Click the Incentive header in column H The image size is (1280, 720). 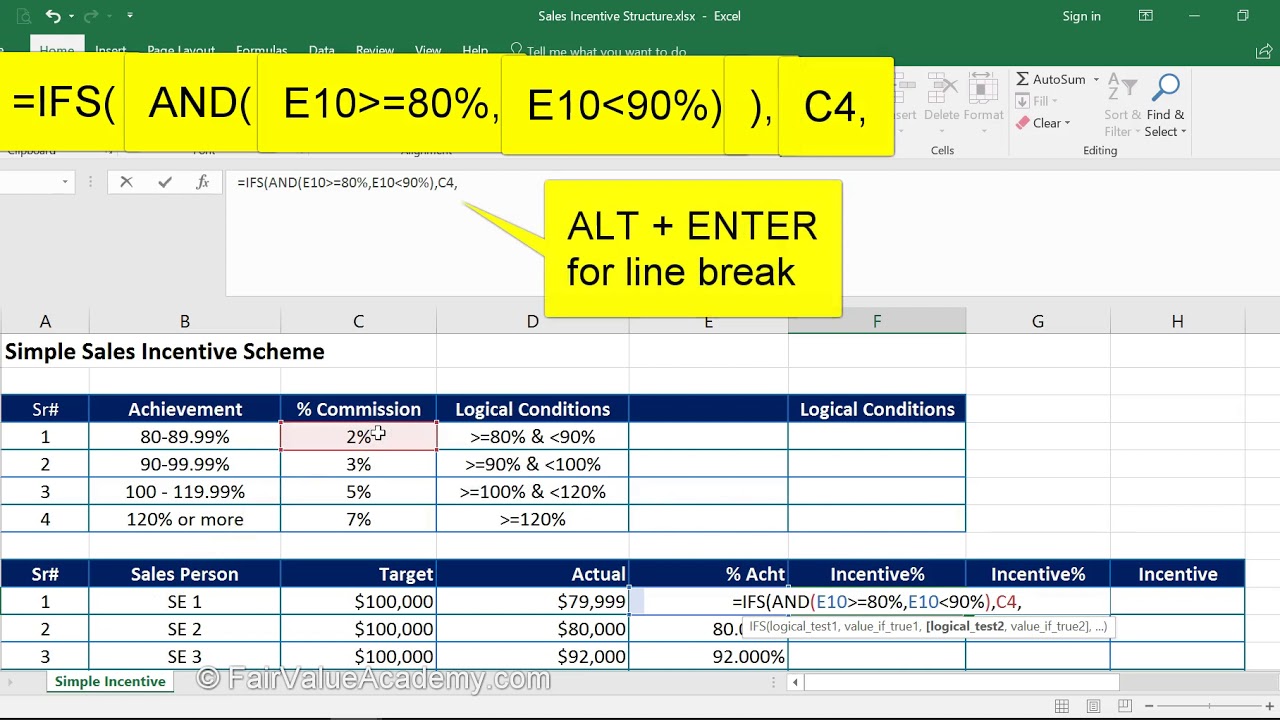(x=1177, y=574)
